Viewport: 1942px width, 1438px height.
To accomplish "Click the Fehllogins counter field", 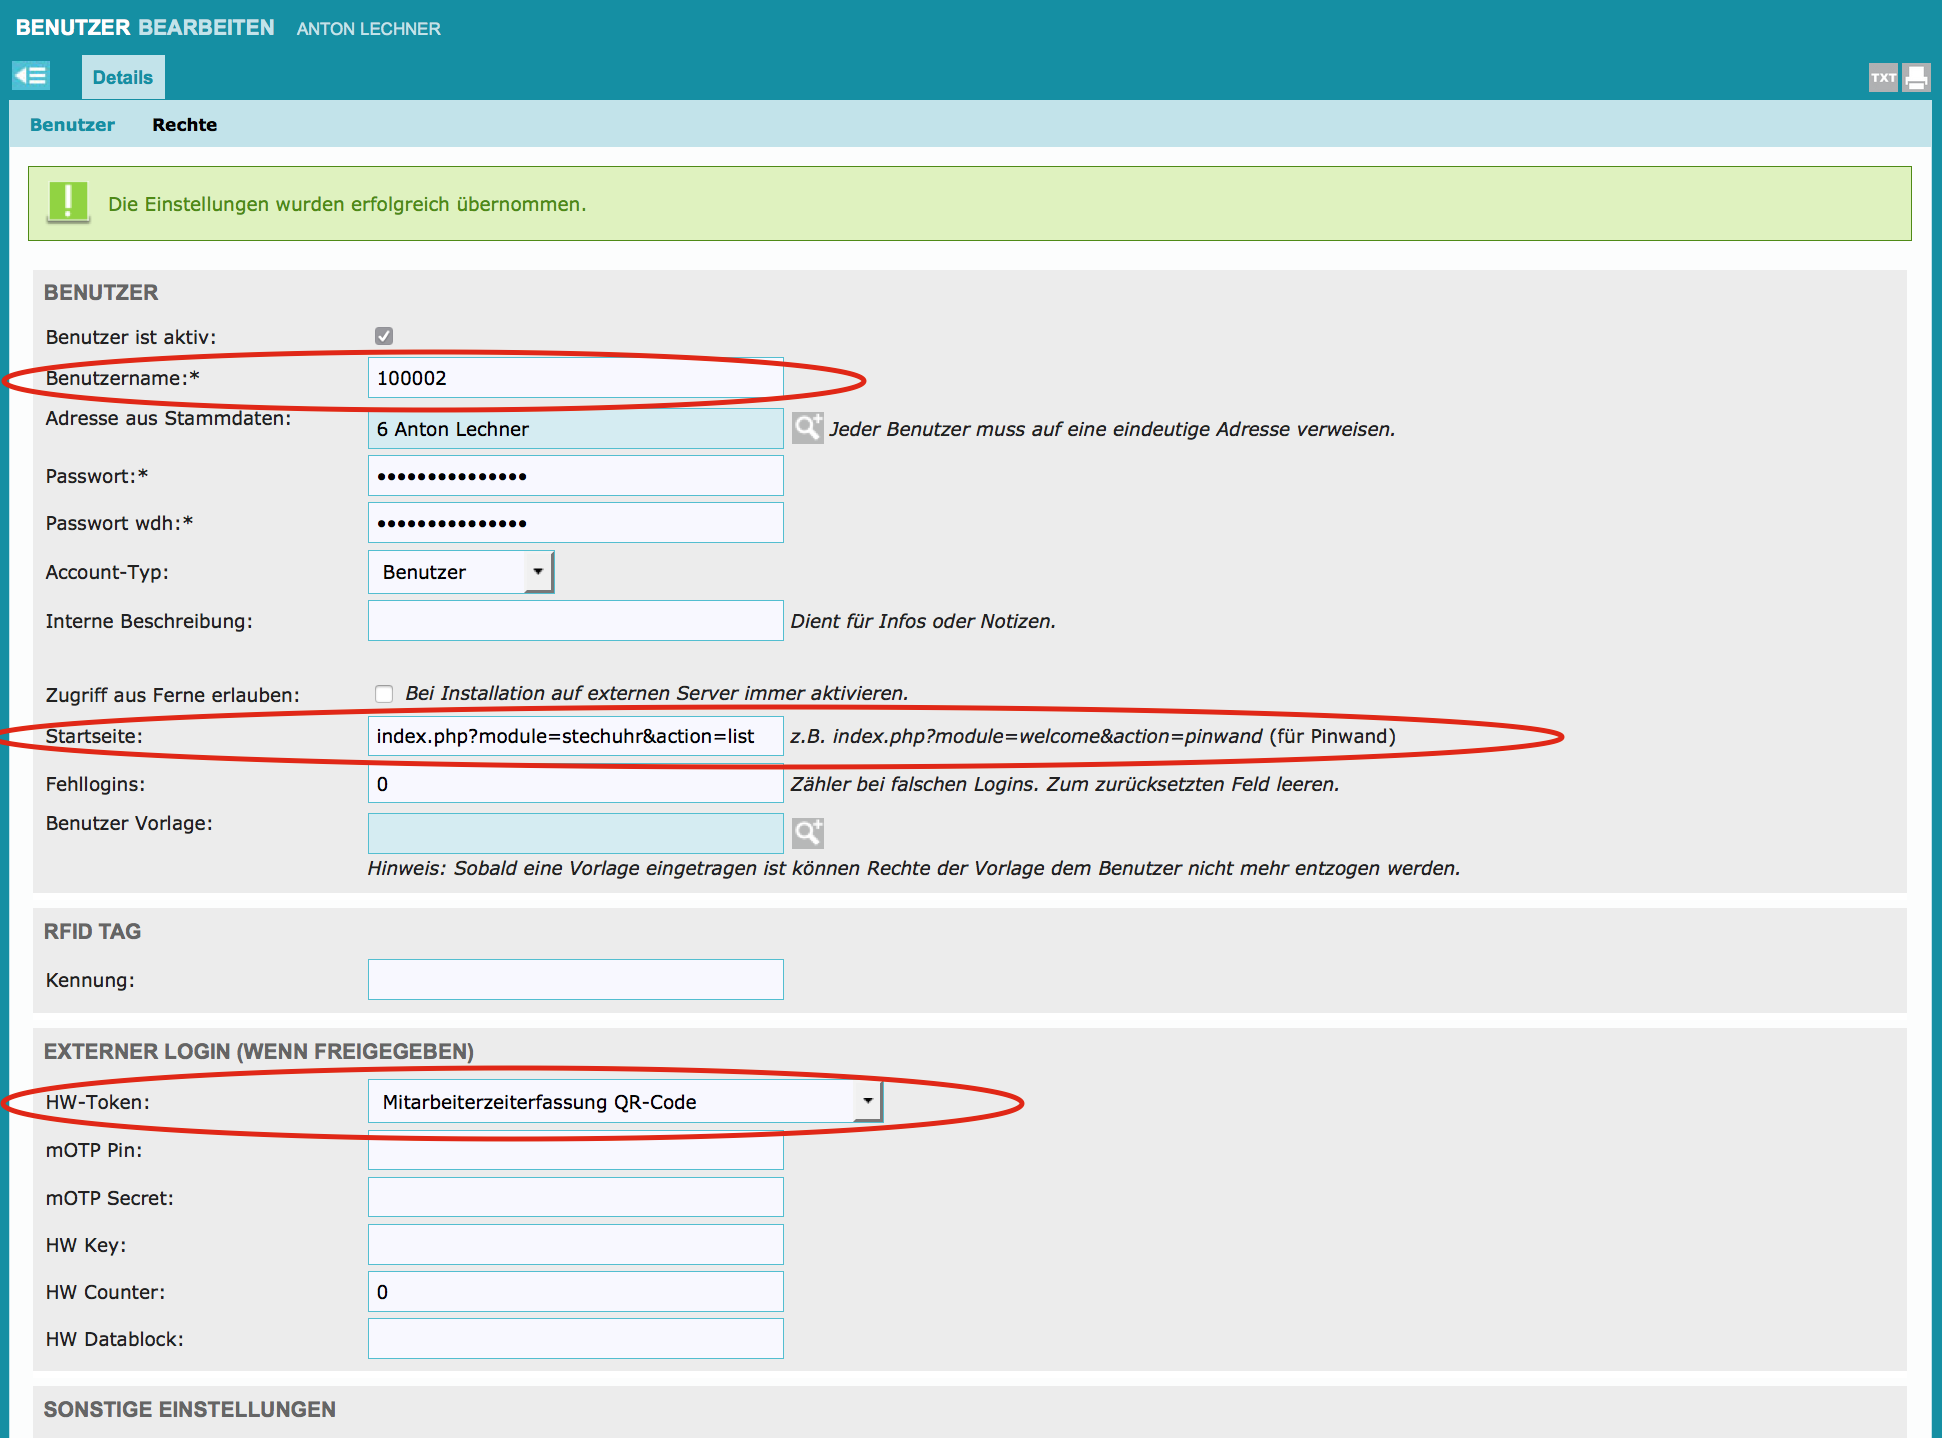I will pos(575,784).
